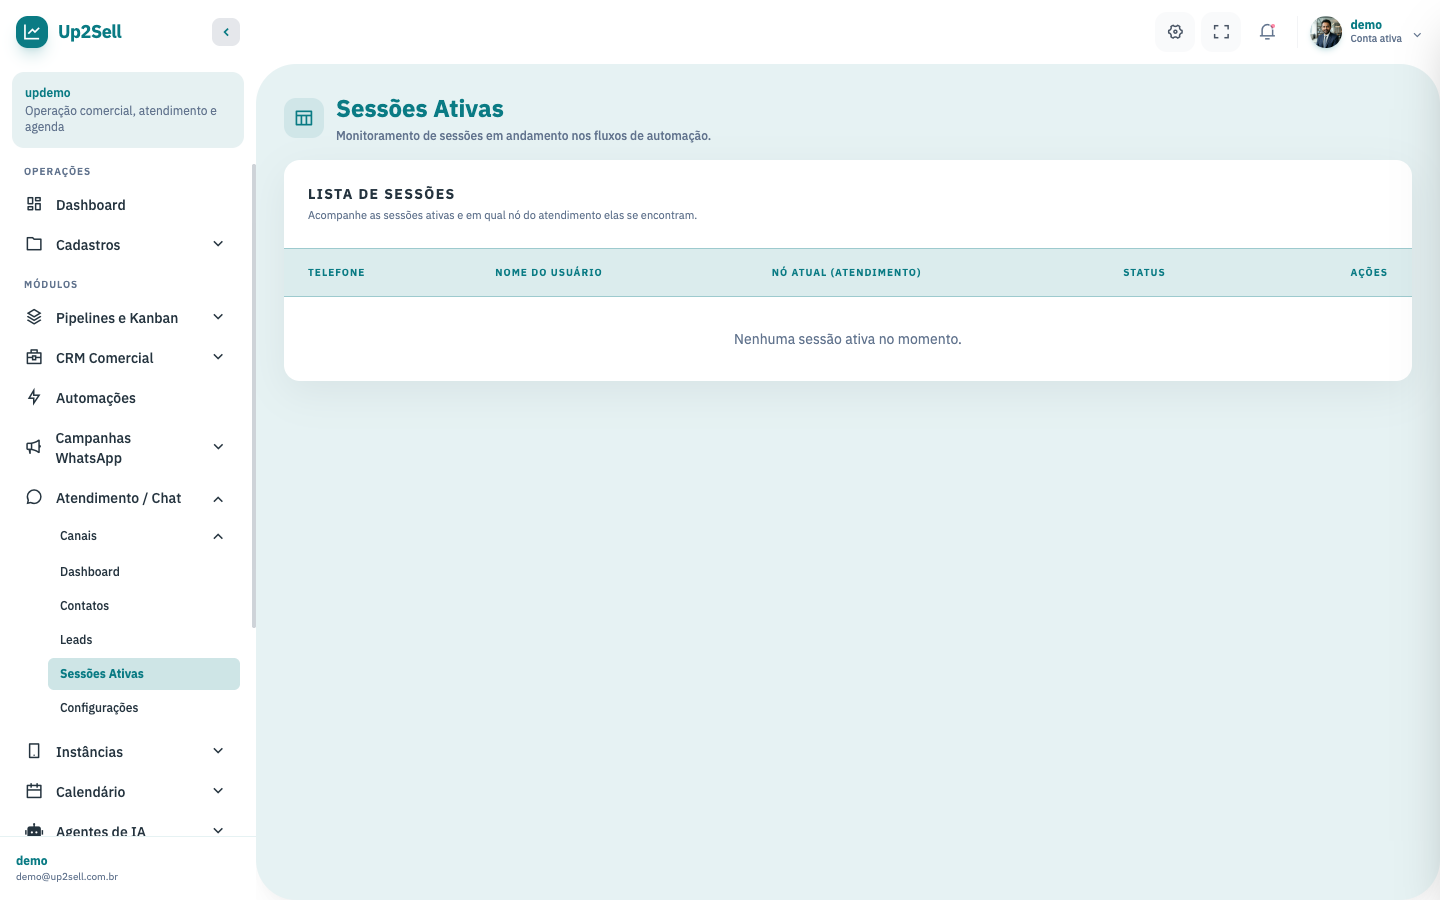The width and height of the screenshot is (1440, 900).
Task: Click the updemo workspace card
Action: click(x=128, y=110)
